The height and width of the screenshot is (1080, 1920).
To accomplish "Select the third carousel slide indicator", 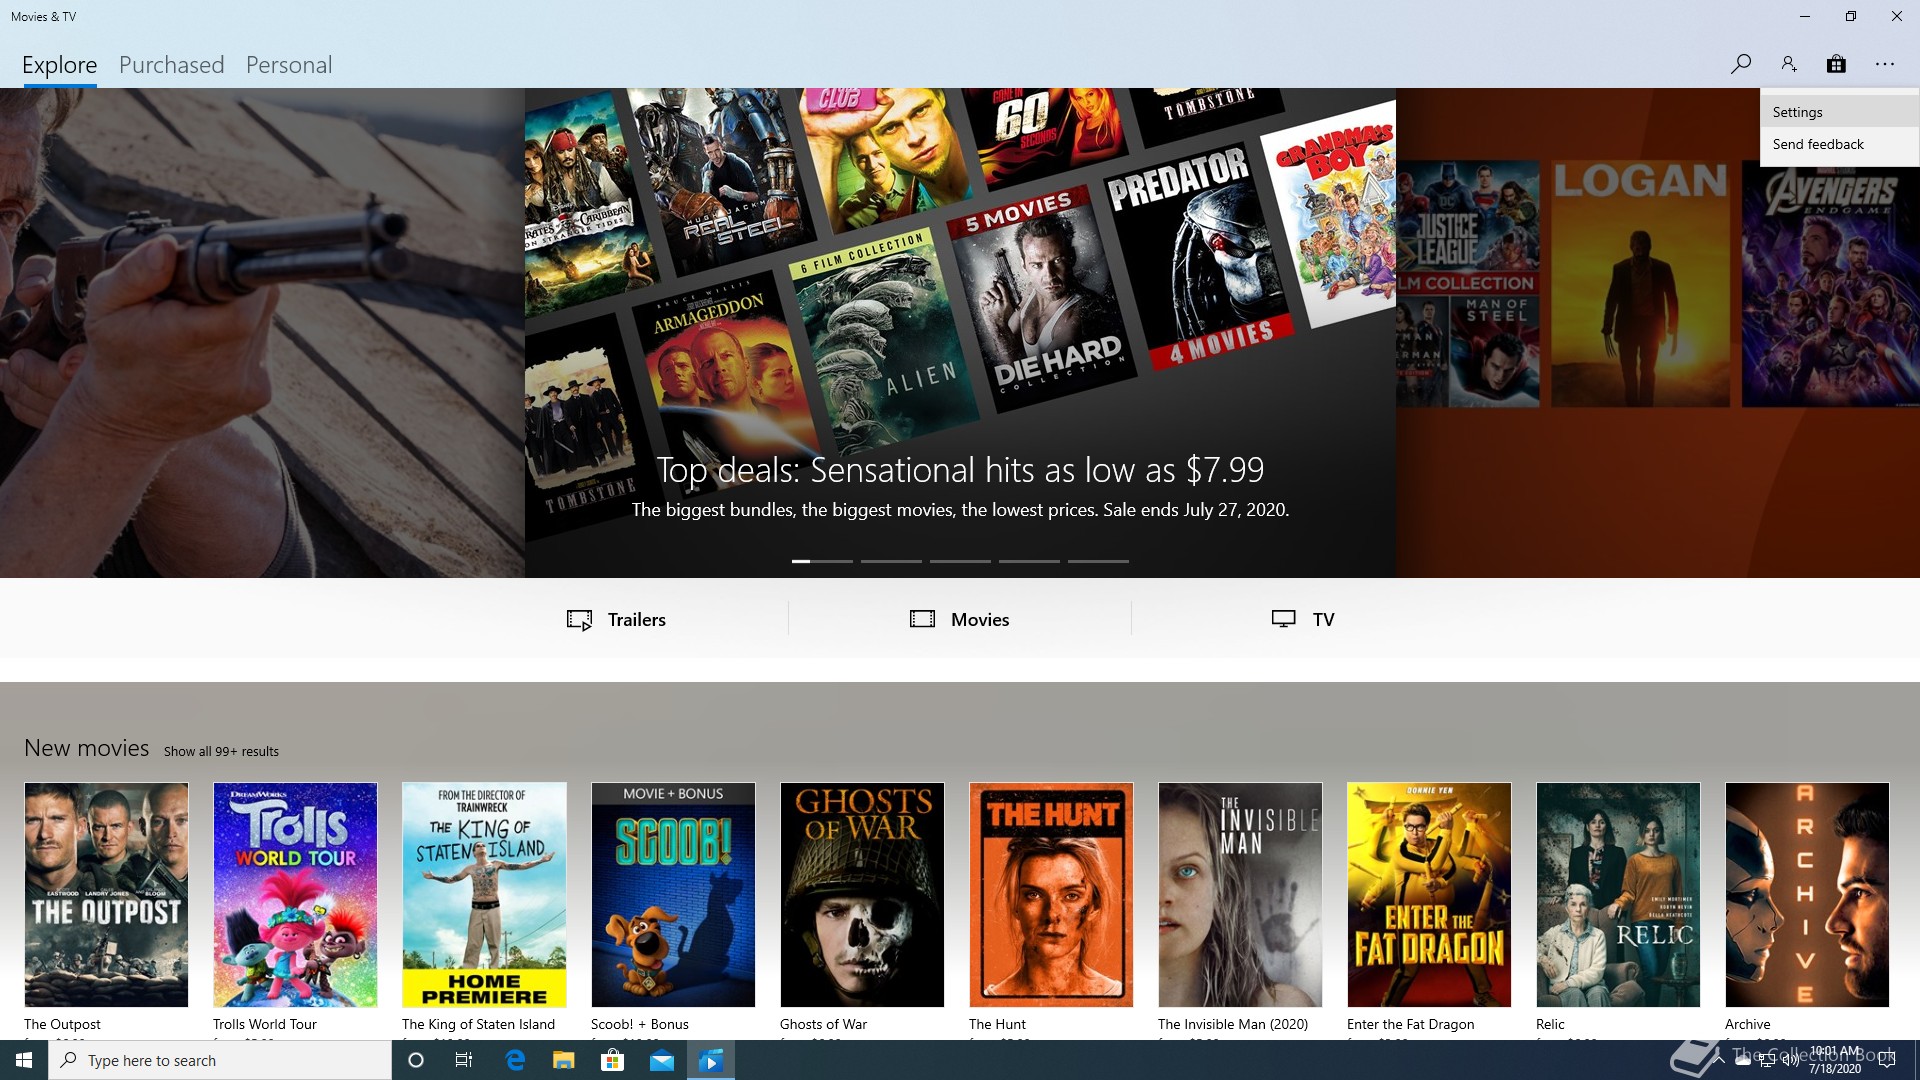I will pos(960,561).
